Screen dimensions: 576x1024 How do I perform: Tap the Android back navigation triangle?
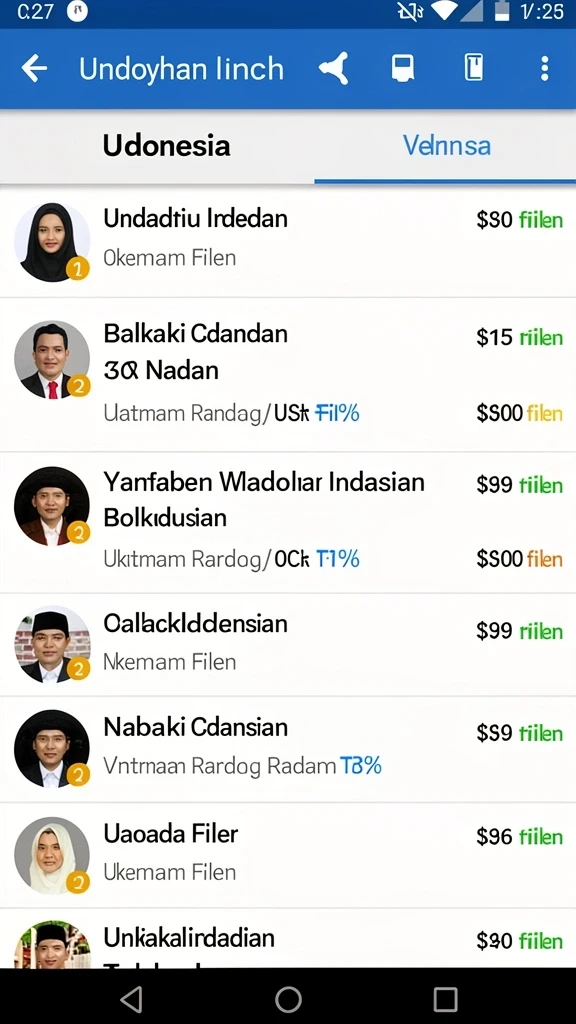131,999
